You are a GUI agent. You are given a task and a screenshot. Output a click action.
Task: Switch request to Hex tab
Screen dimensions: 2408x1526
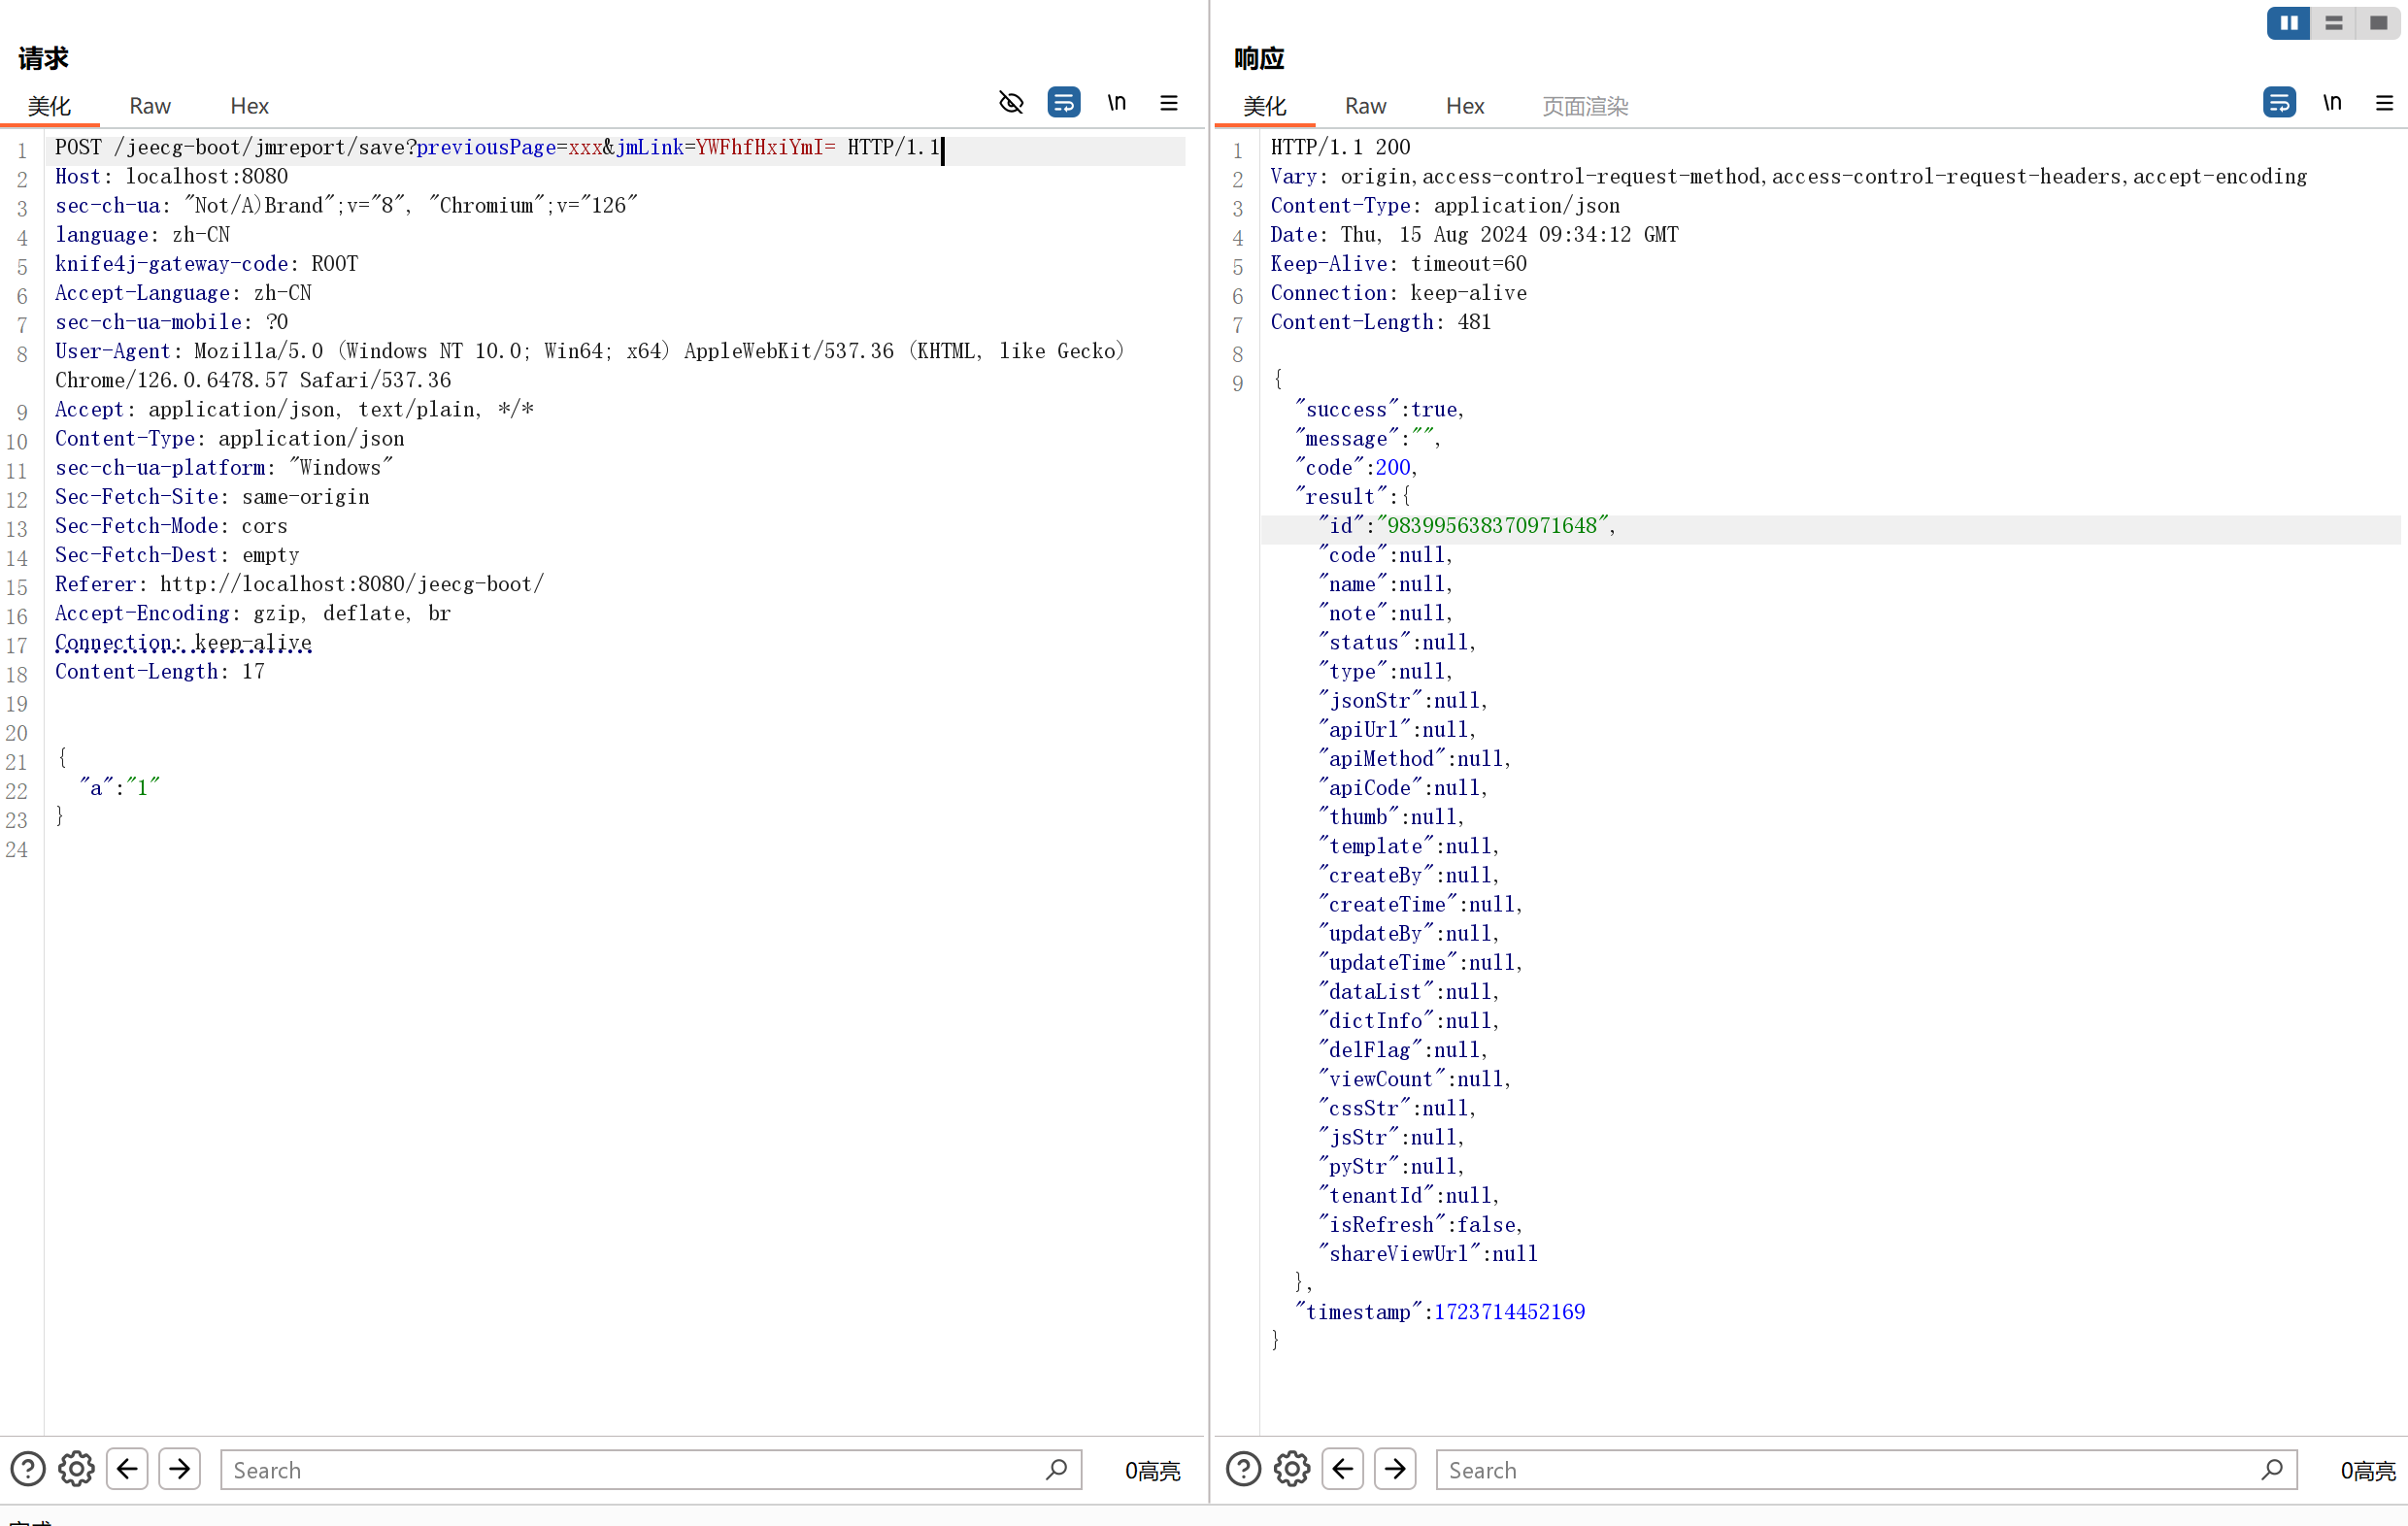(x=249, y=106)
